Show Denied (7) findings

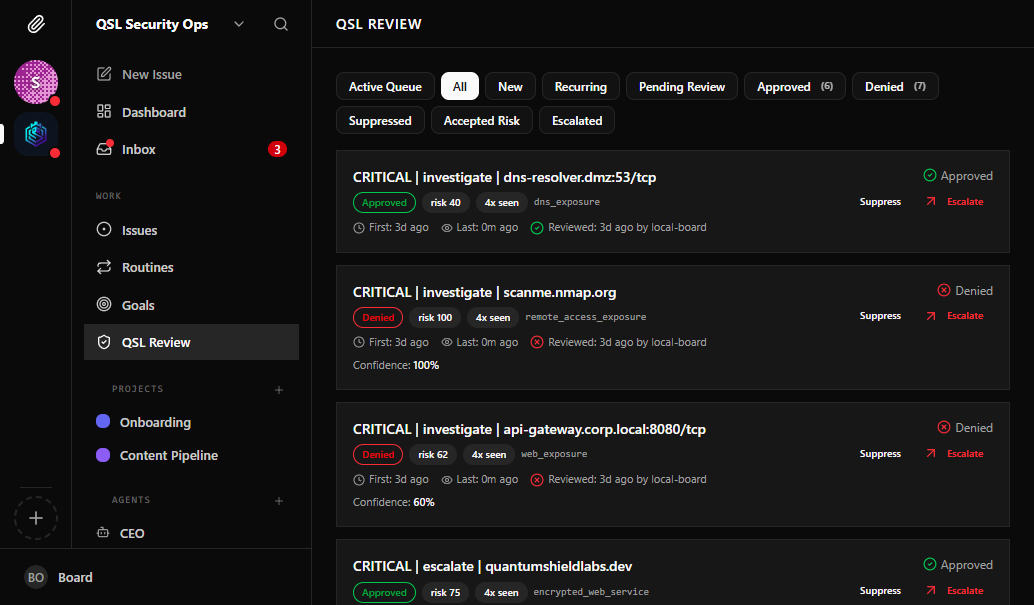pyautogui.click(x=895, y=86)
